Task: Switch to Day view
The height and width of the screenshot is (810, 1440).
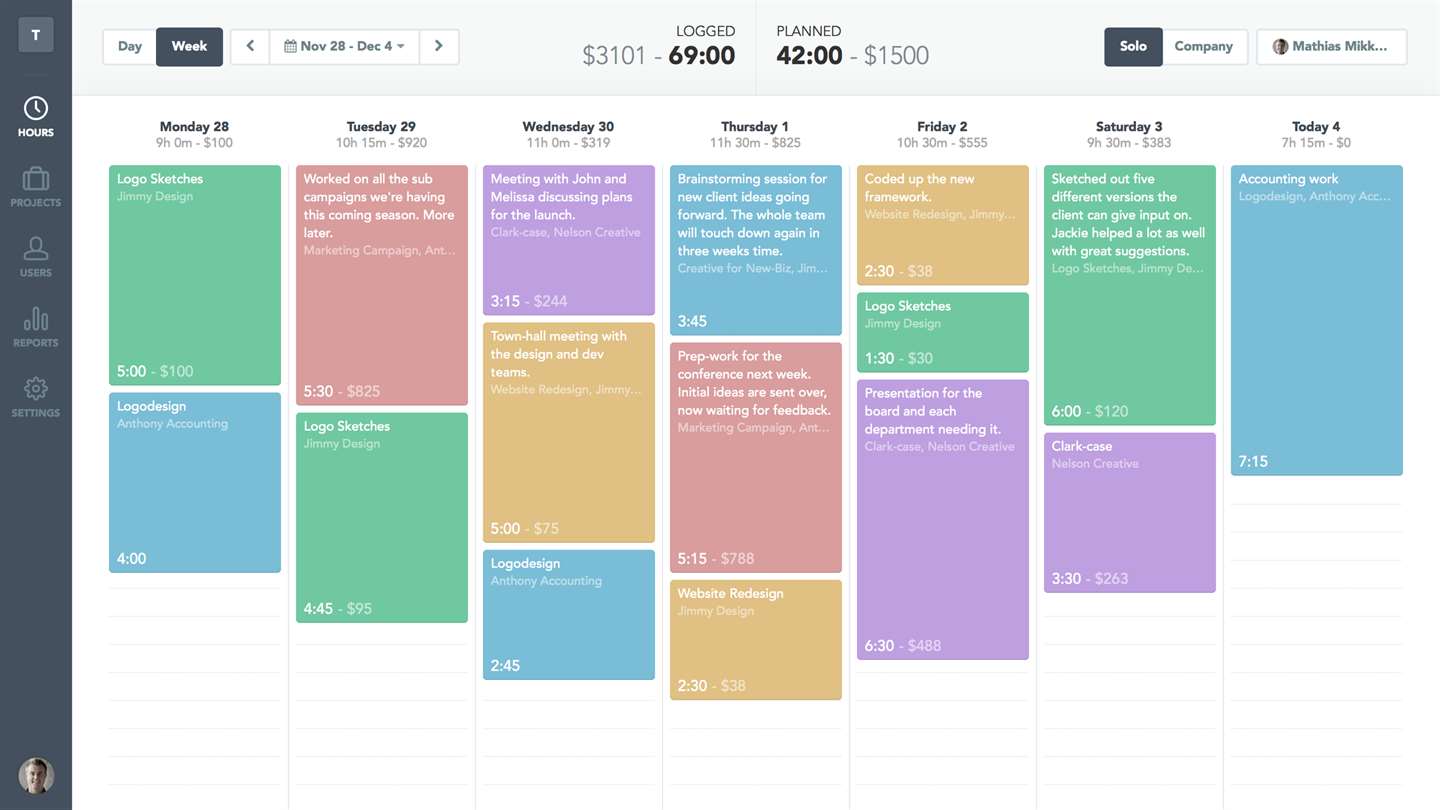Action: 130,46
